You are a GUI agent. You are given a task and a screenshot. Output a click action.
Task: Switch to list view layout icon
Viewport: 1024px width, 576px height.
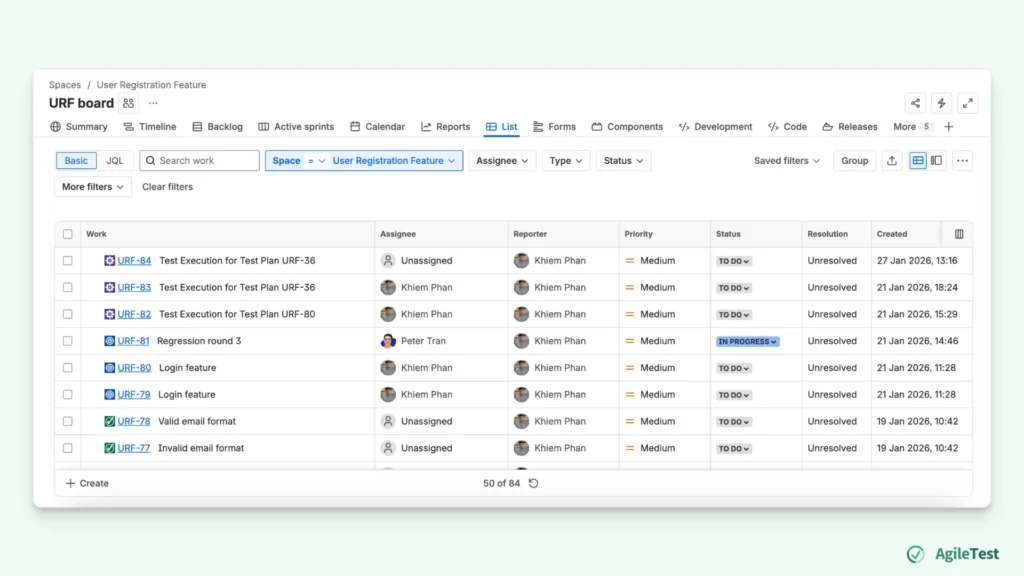[918, 161]
